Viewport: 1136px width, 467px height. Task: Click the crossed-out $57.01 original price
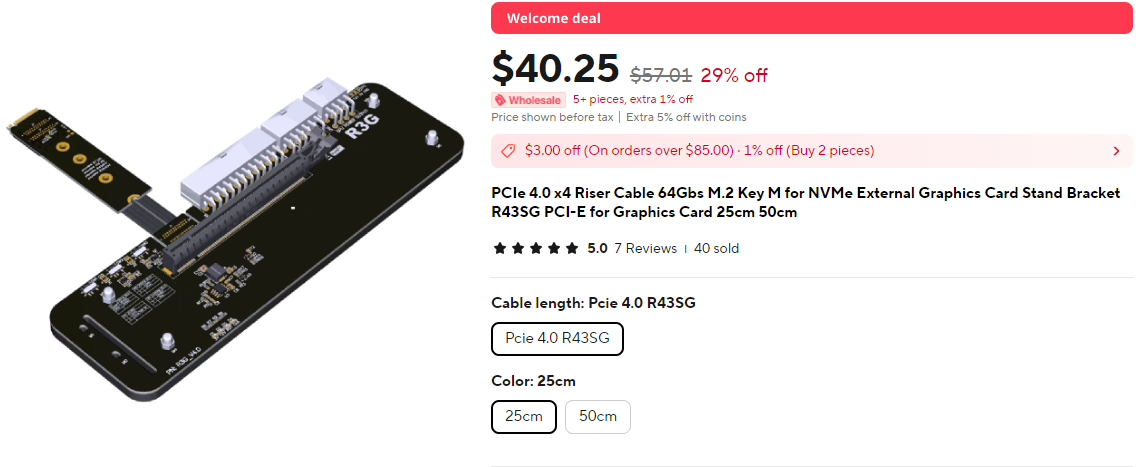(660, 75)
